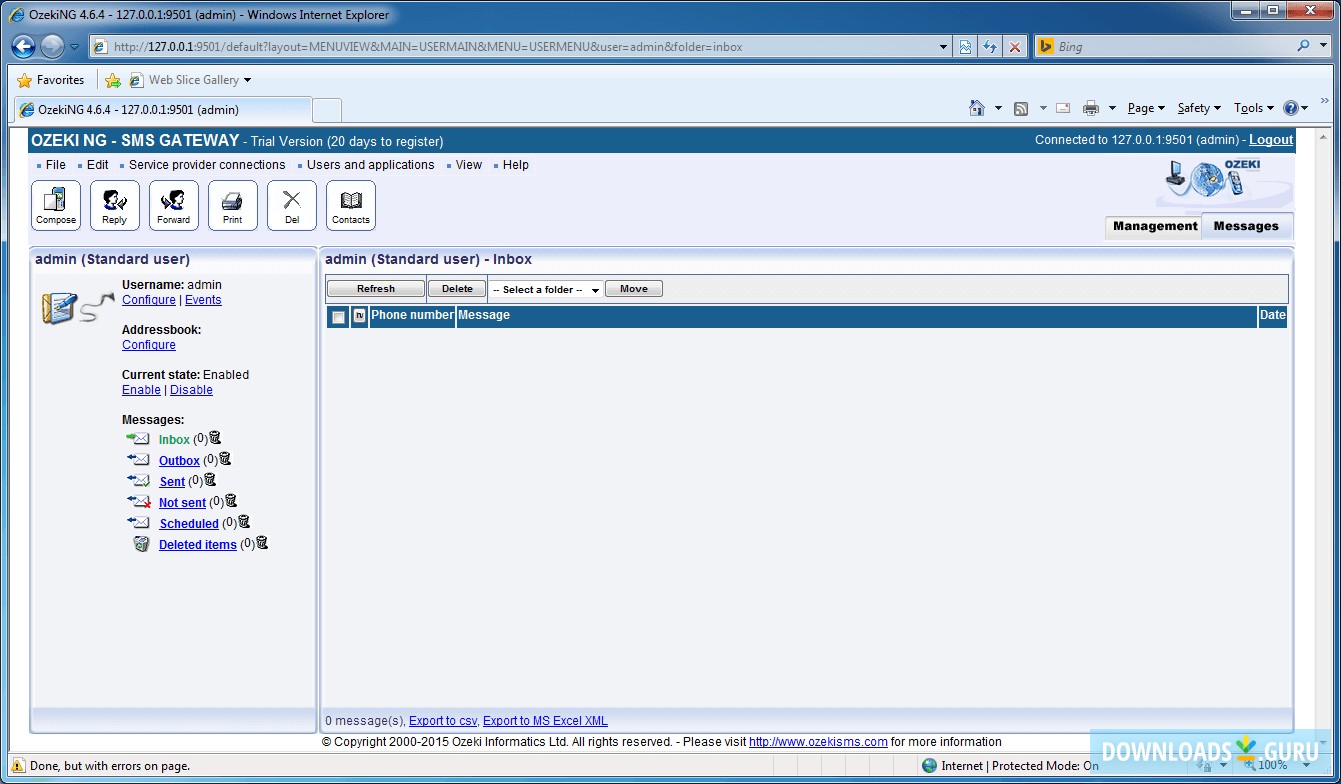The height and width of the screenshot is (784, 1341).
Task: Click the Export to MS Excel XML link
Action: pyautogui.click(x=545, y=721)
